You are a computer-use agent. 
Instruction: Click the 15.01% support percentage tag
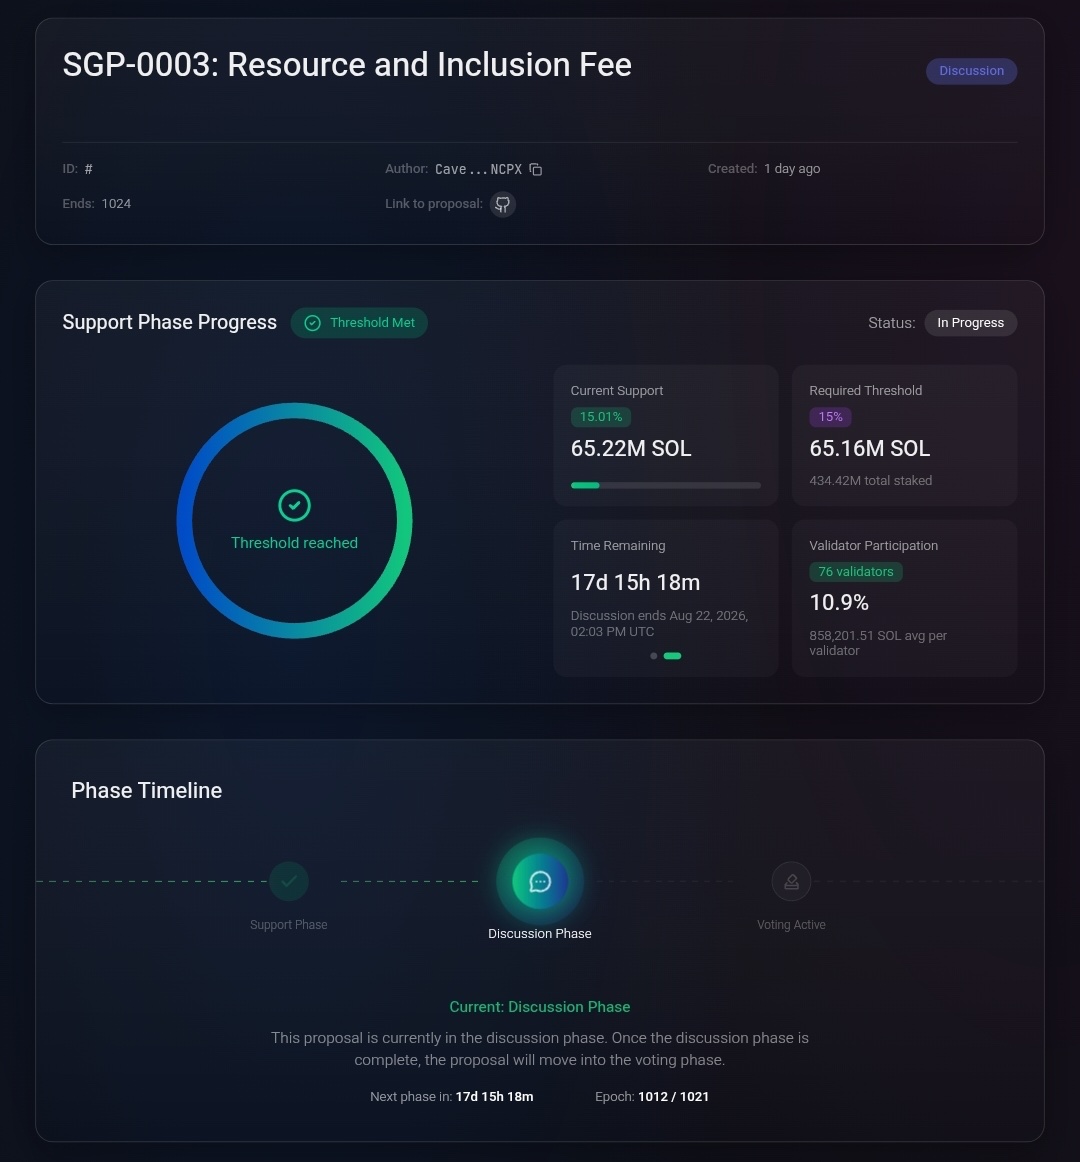[600, 417]
